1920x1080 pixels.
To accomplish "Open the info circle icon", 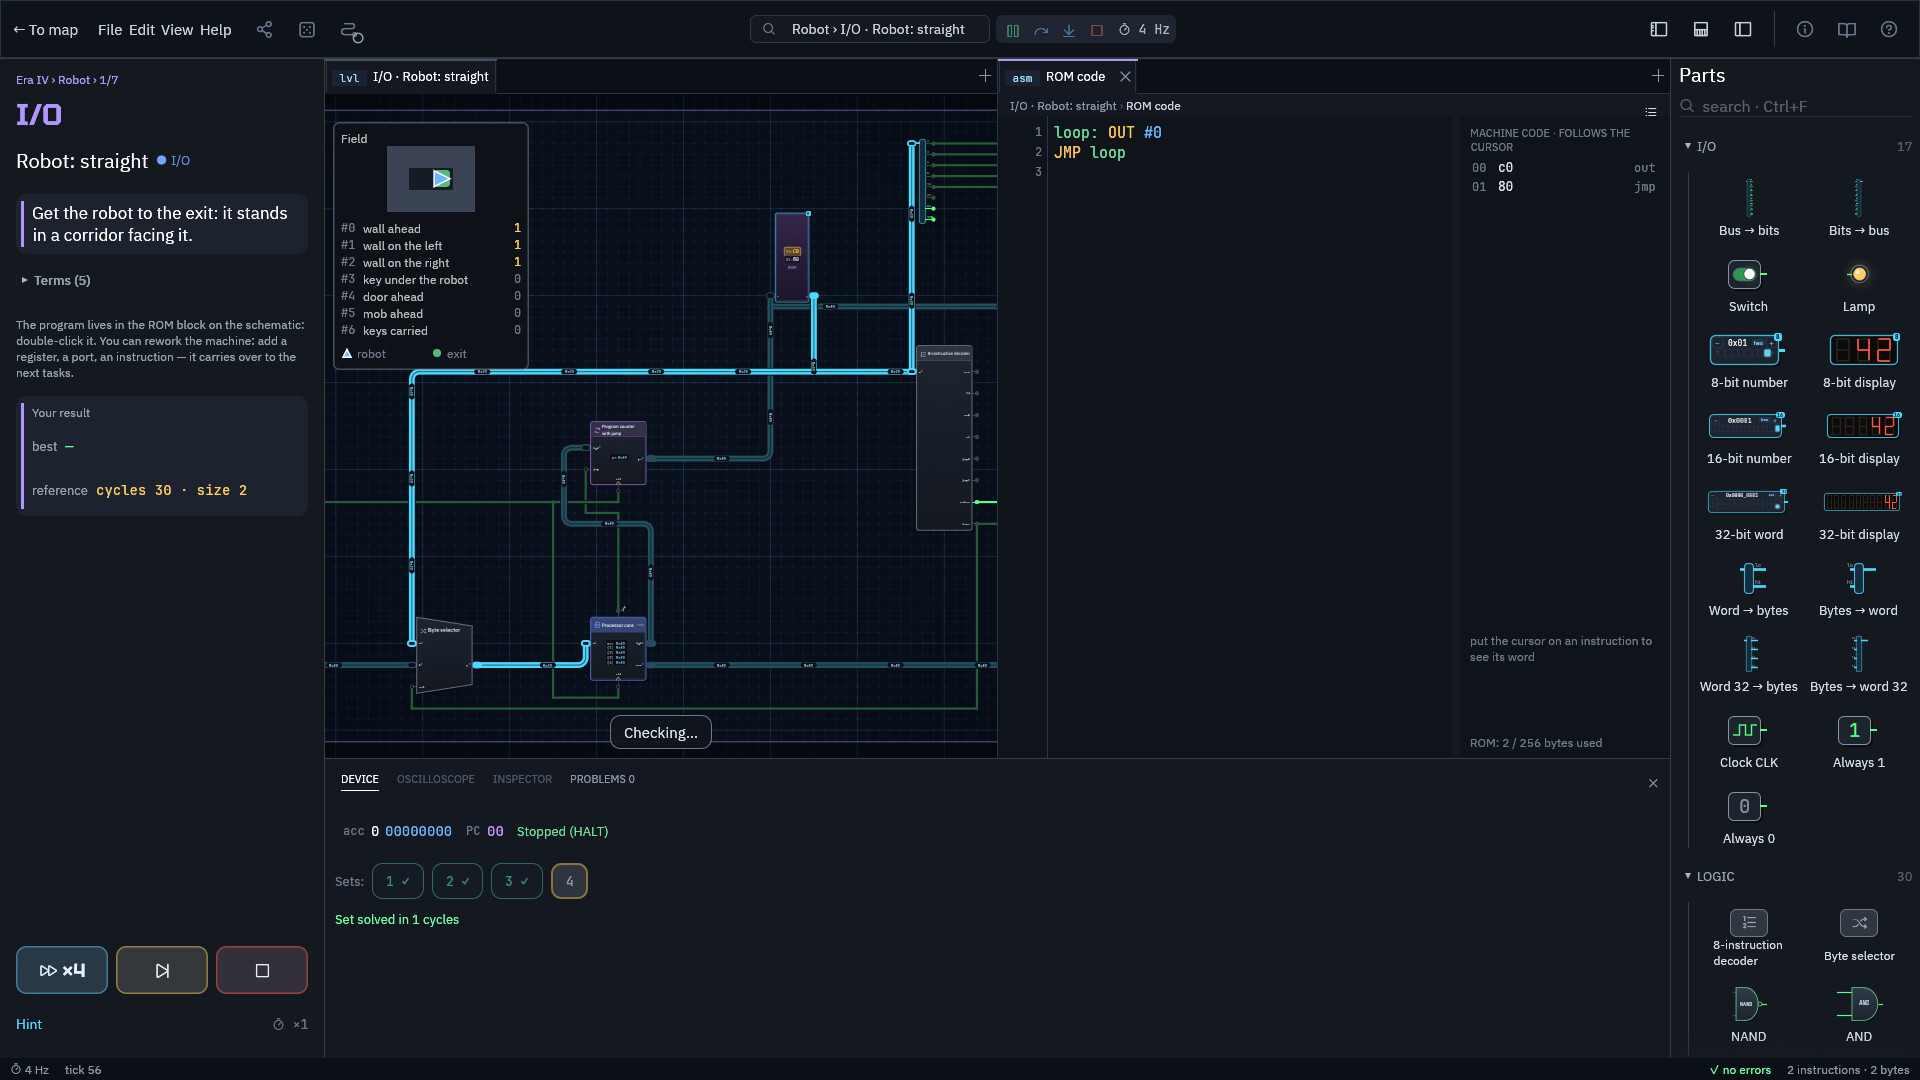I will [x=1805, y=30].
